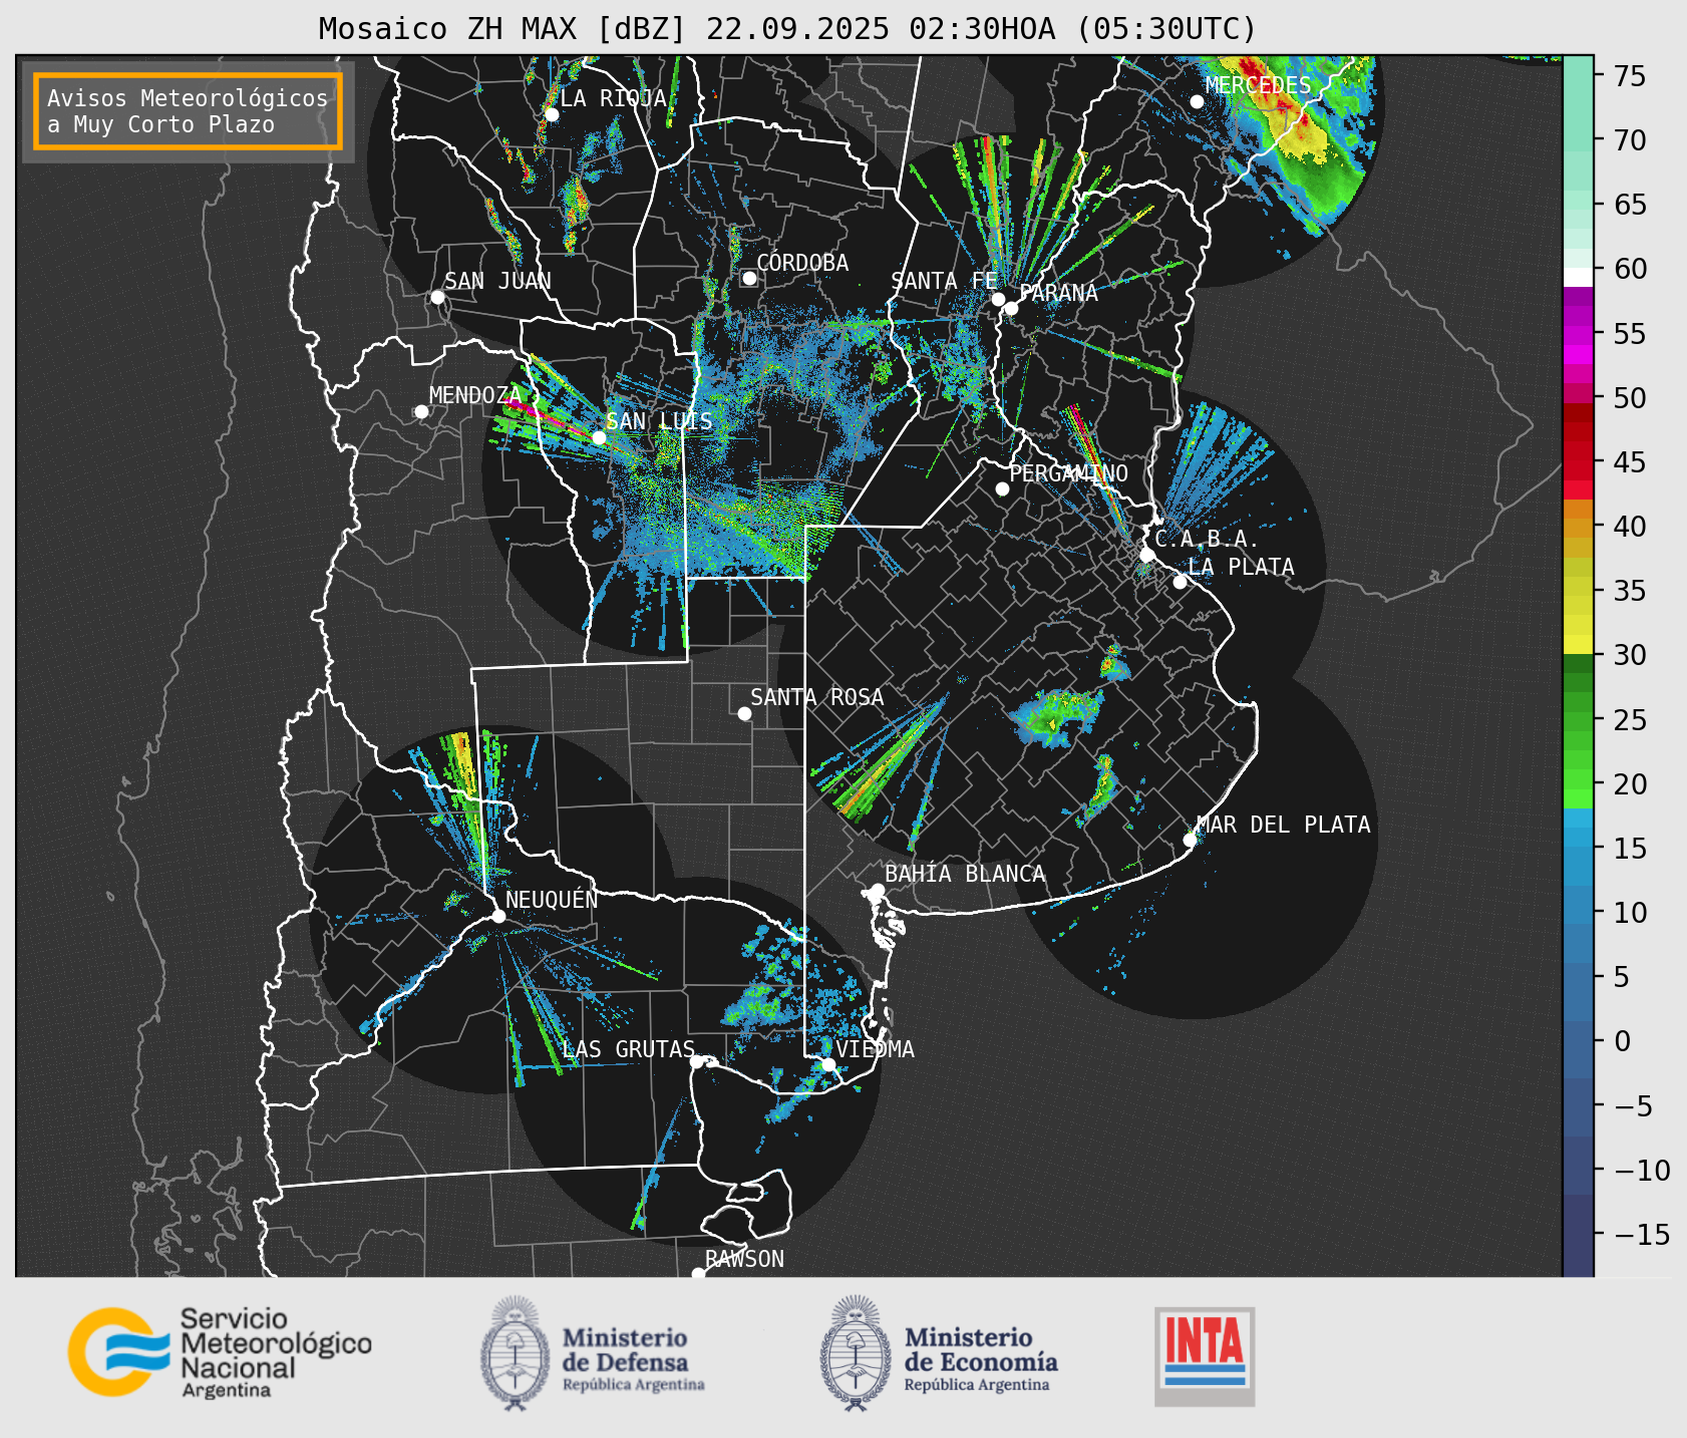This screenshot has height=1438, width=1687.
Task: Select the 65 tick label on the color scale
Action: (x=1630, y=205)
